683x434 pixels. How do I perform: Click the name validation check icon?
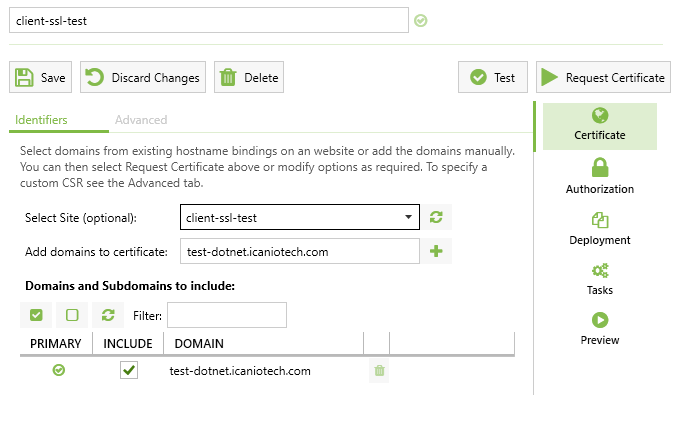coord(421,20)
